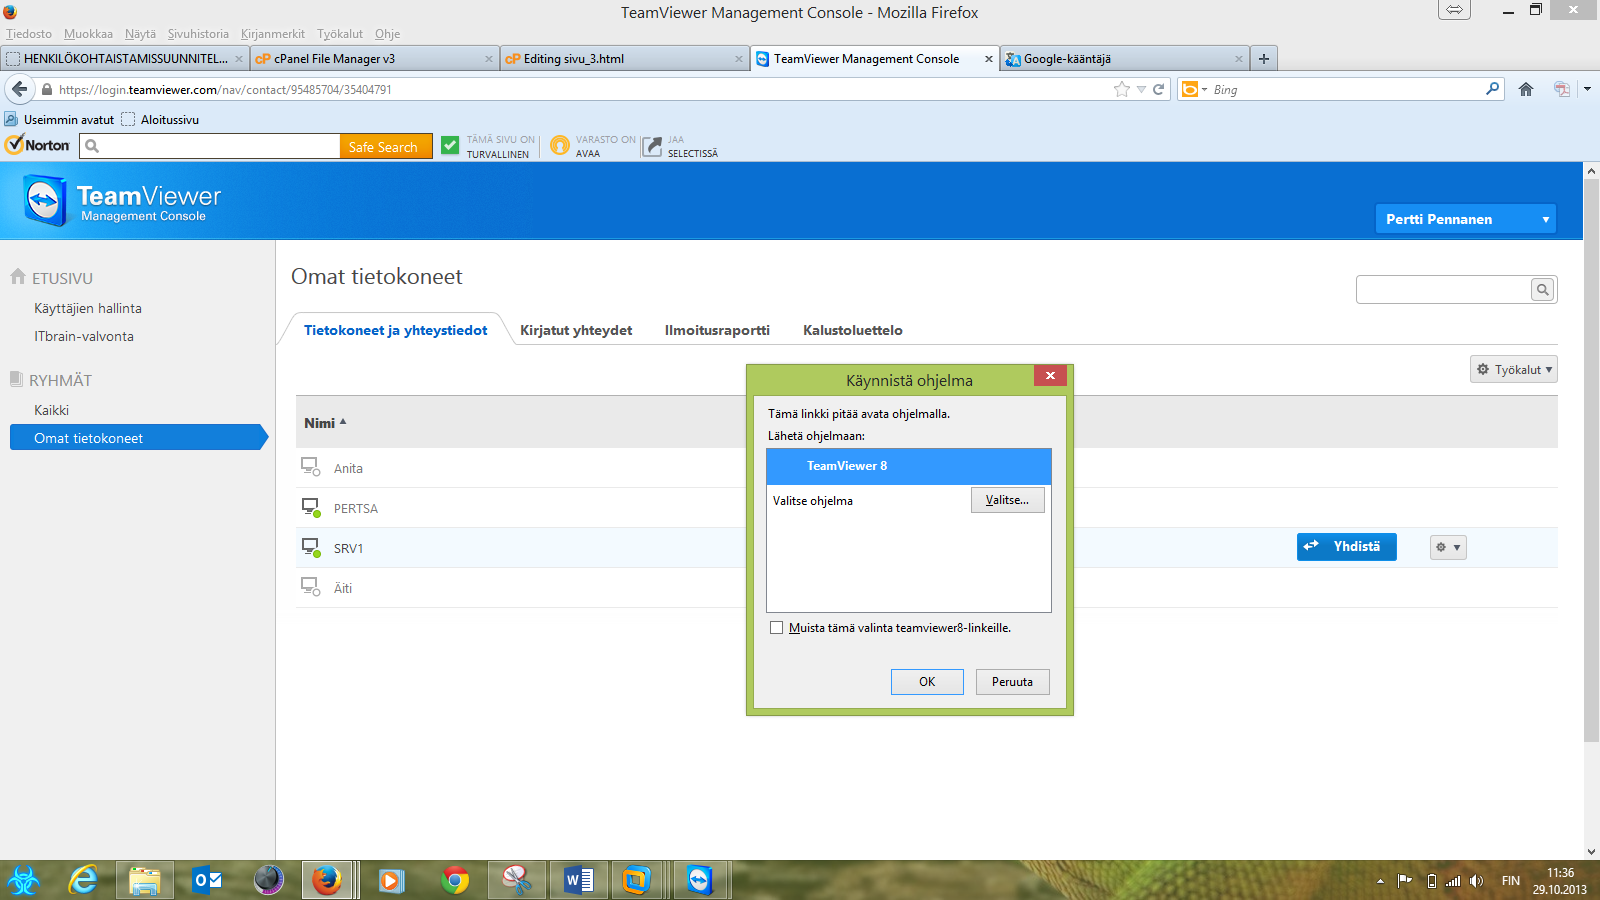Select Omat tietokoneet group in sidebar
This screenshot has height=900, width=1600.
pos(138,437)
